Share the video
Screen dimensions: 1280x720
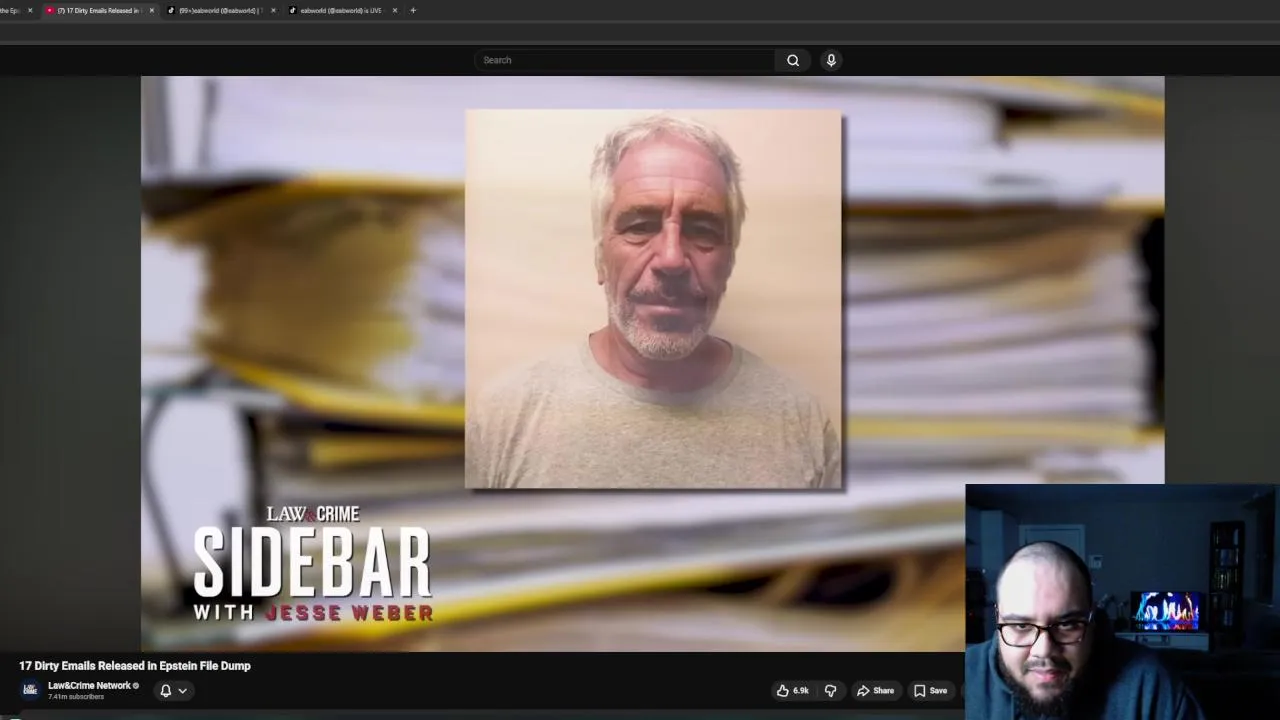coord(875,690)
